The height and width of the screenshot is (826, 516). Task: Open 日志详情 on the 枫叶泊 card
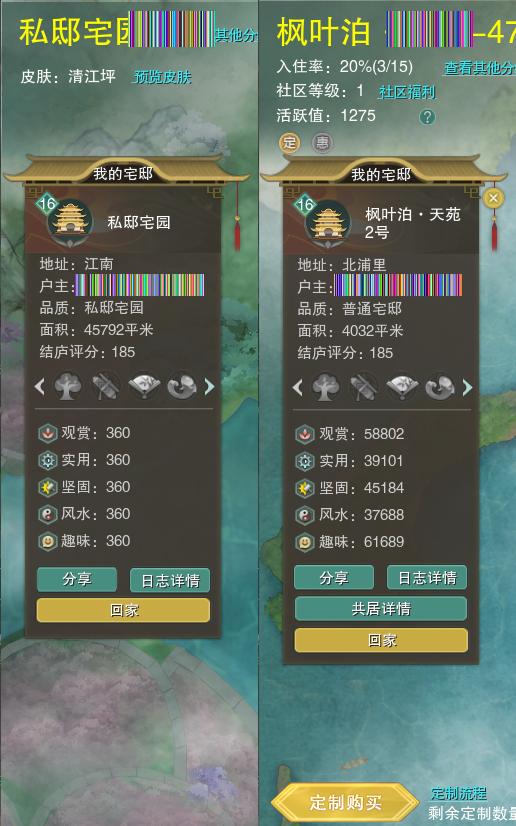coord(427,578)
